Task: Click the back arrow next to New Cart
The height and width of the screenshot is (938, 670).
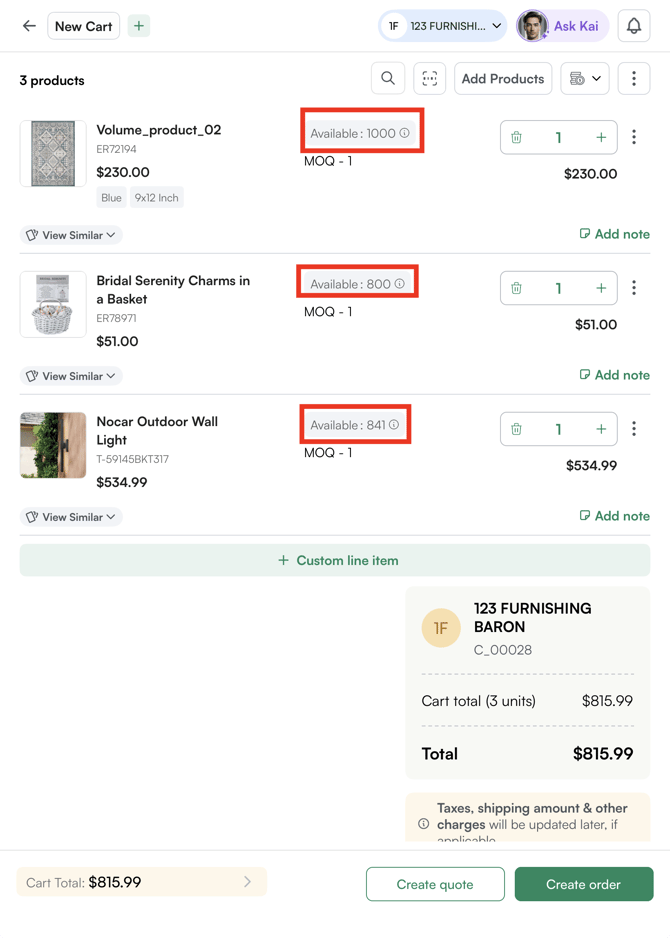Action: pyautogui.click(x=28, y=26)
